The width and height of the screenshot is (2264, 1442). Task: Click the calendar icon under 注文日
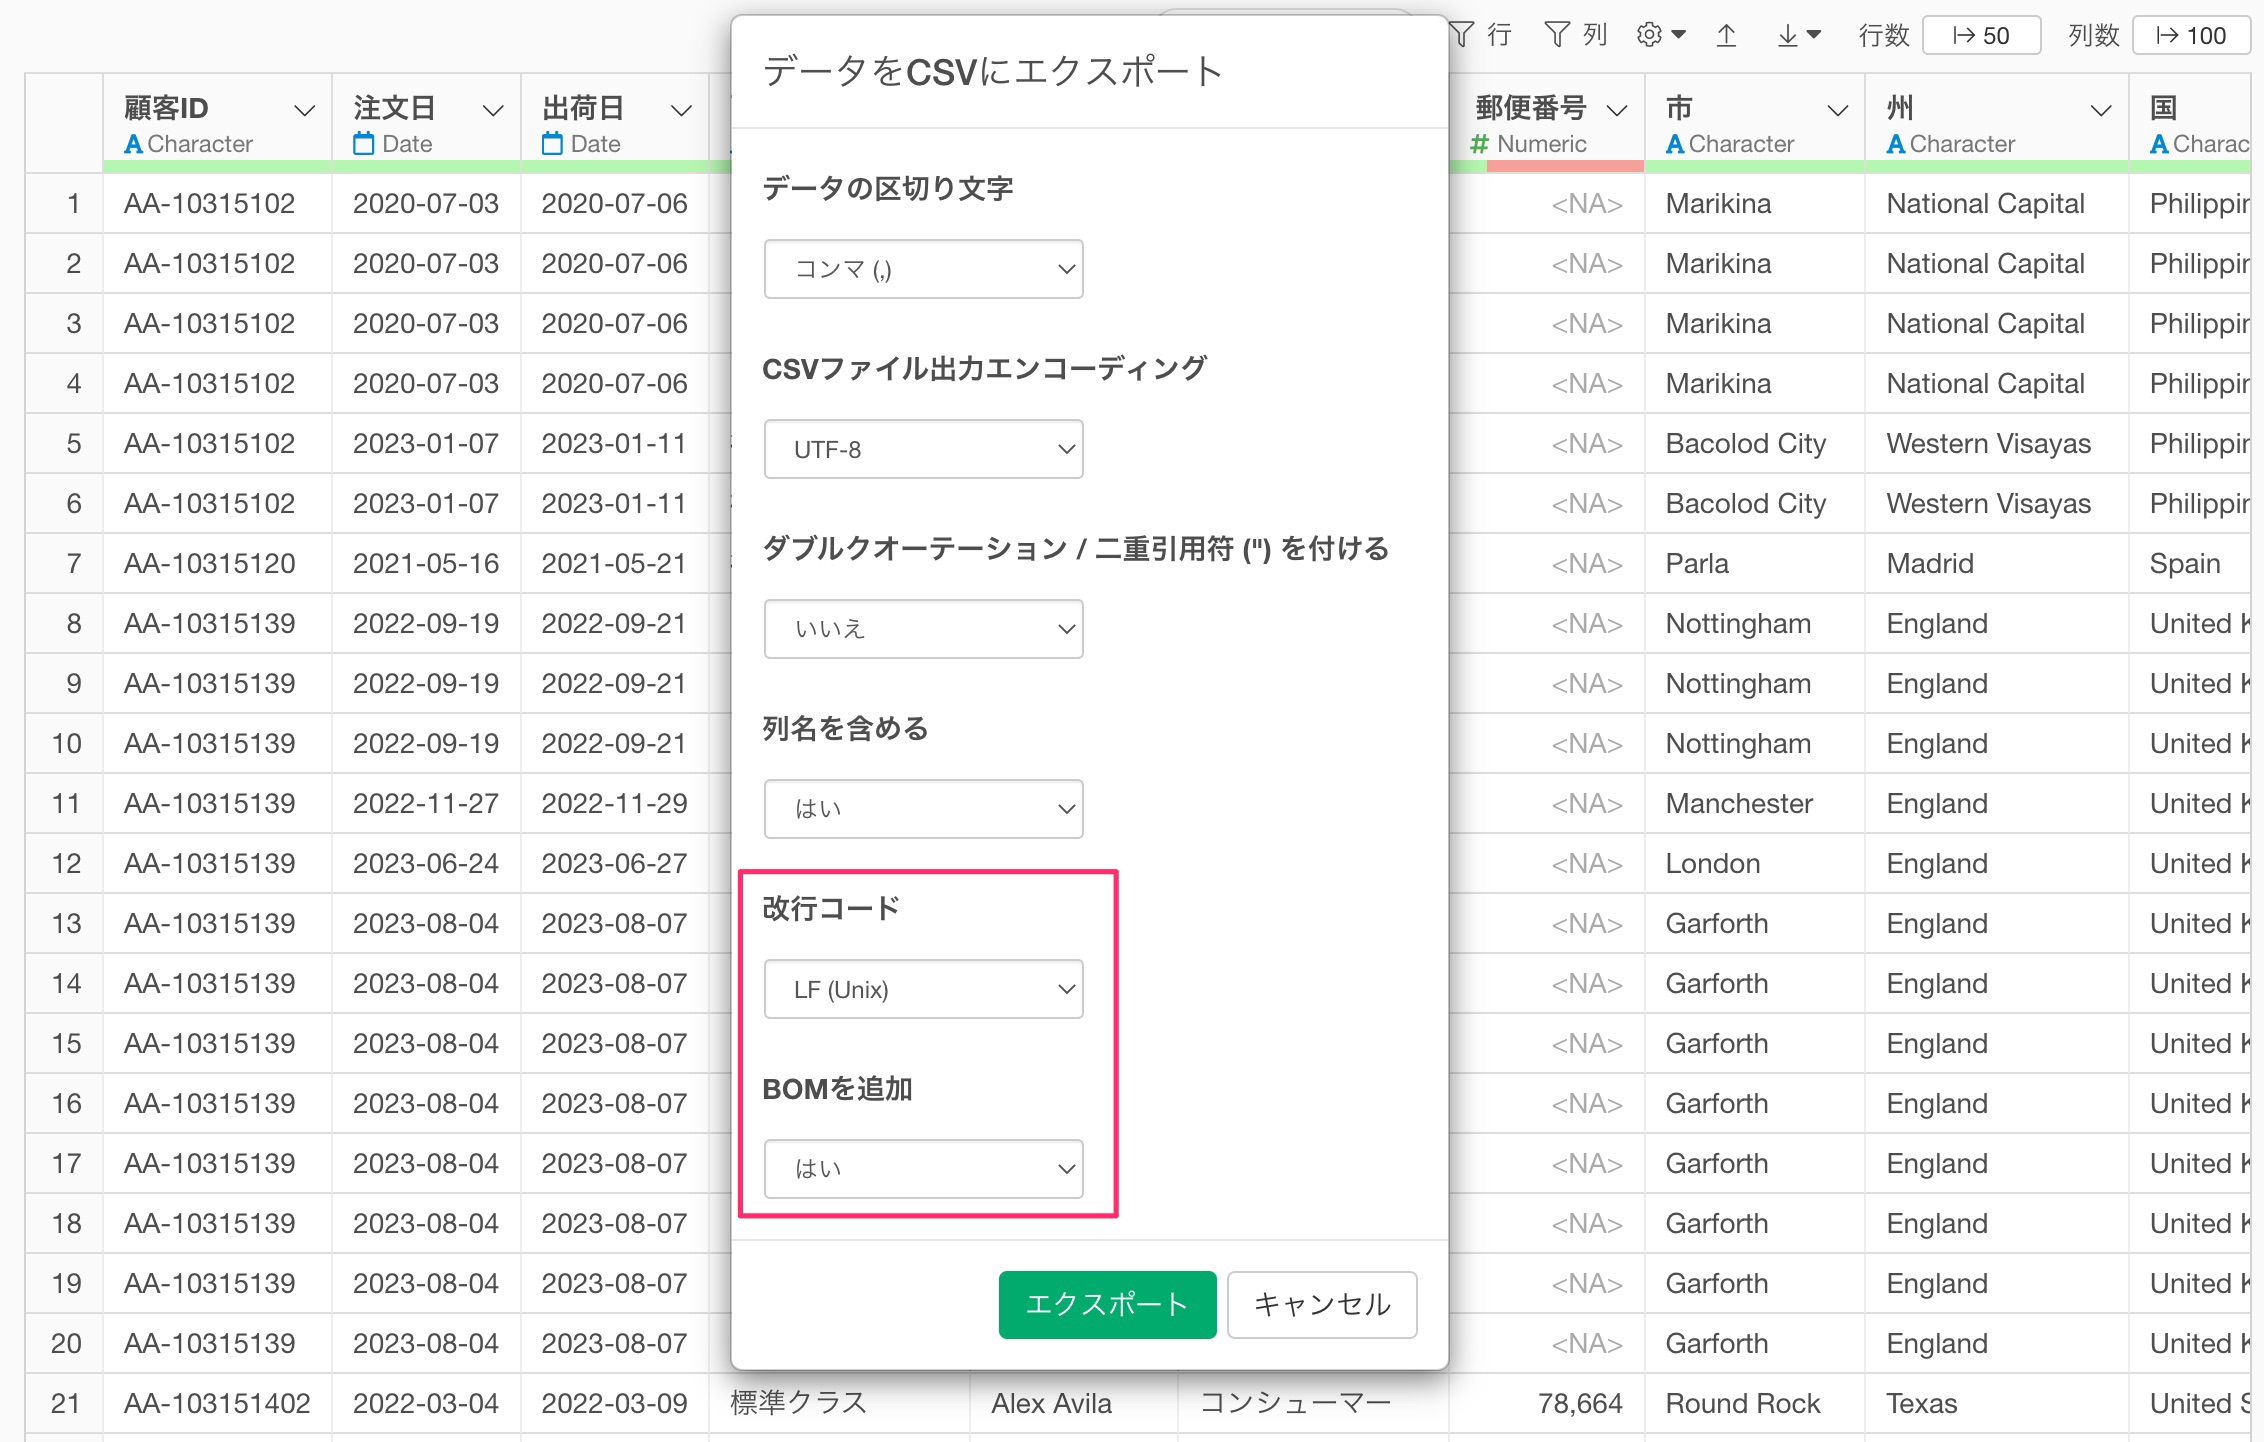pos(363,144)
